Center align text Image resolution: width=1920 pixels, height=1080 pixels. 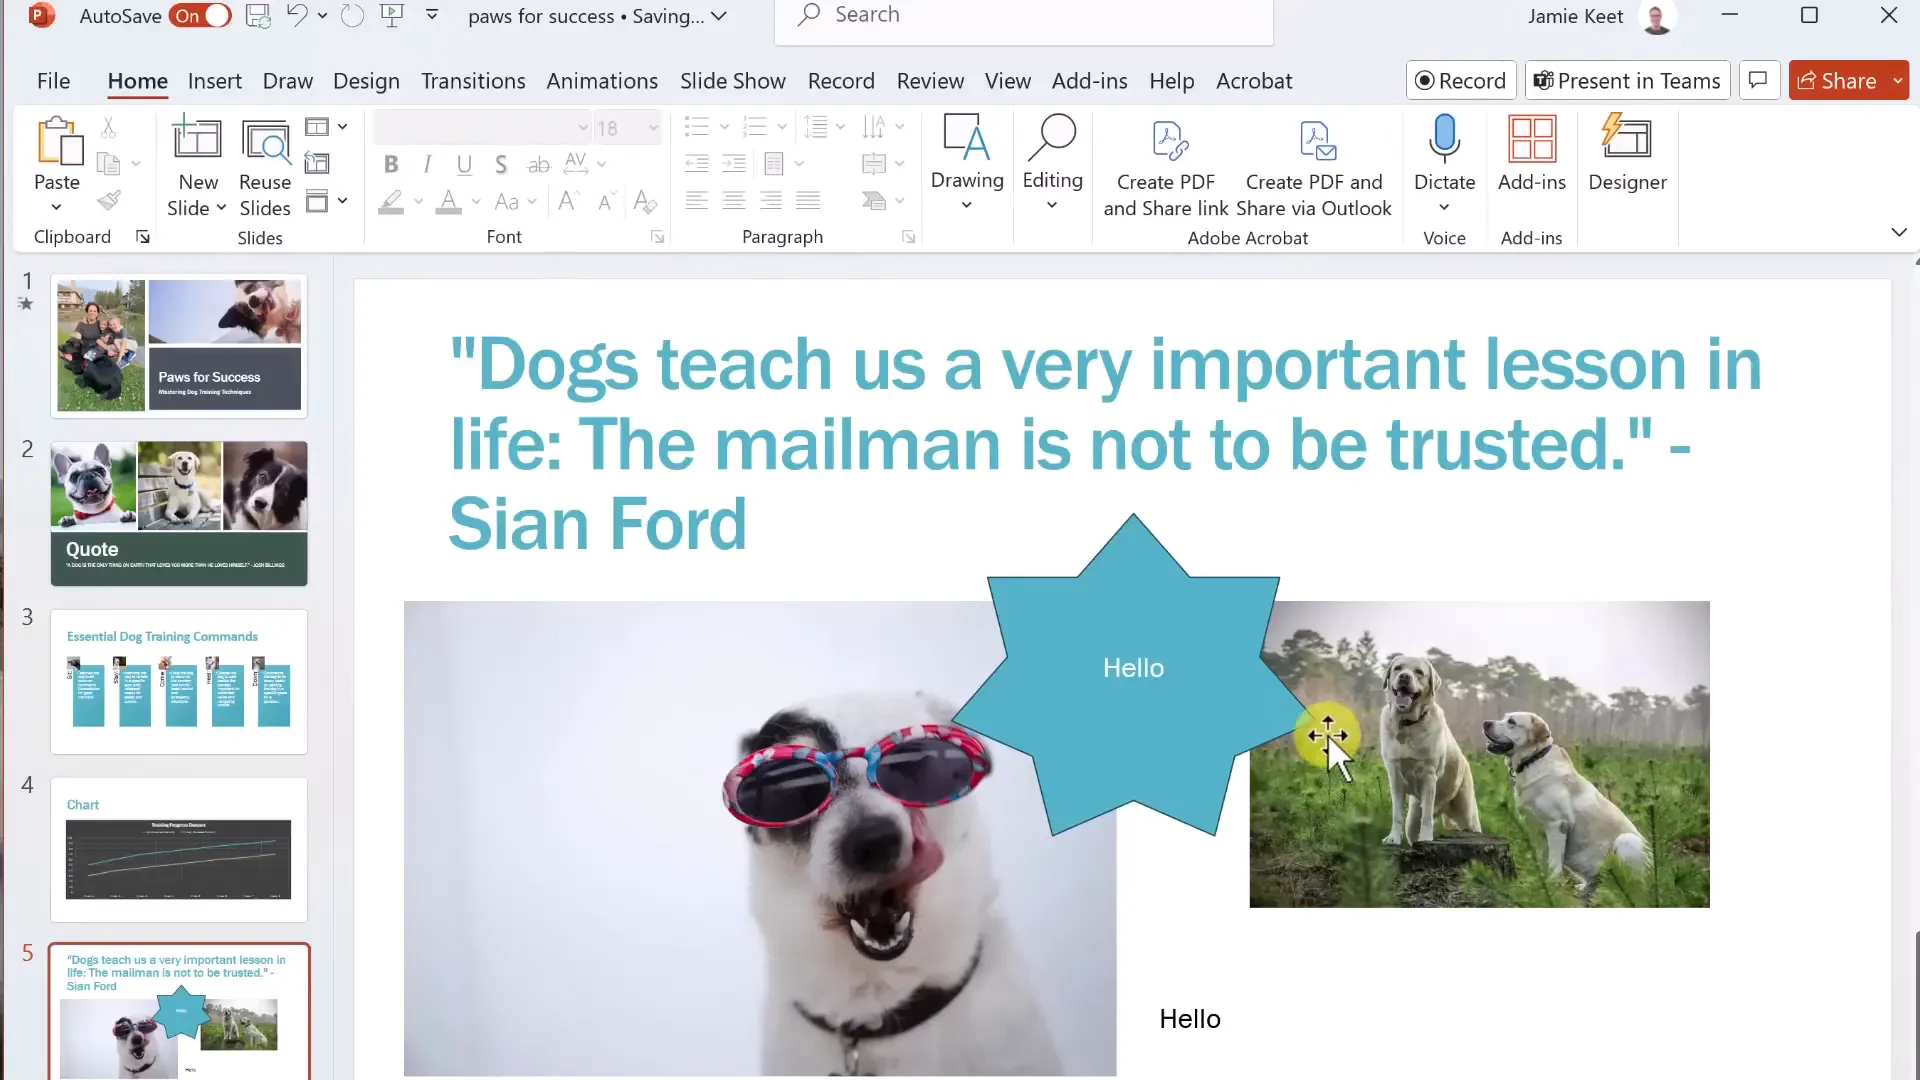[734, 201]
